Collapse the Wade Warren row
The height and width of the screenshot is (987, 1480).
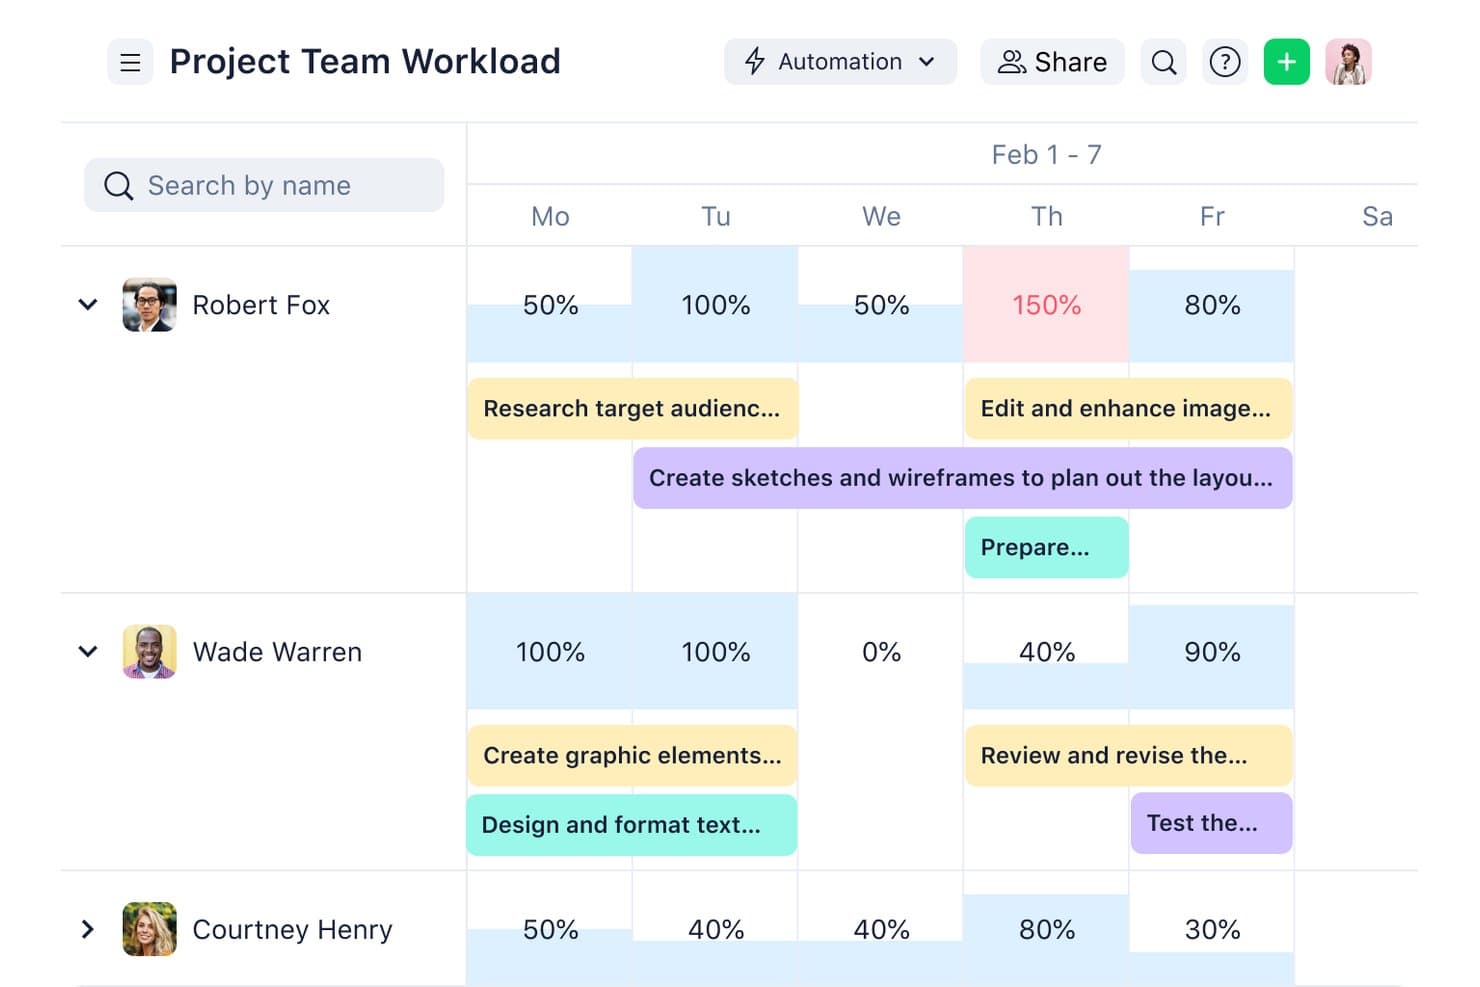pyautogui.click(x=88, y=651)
